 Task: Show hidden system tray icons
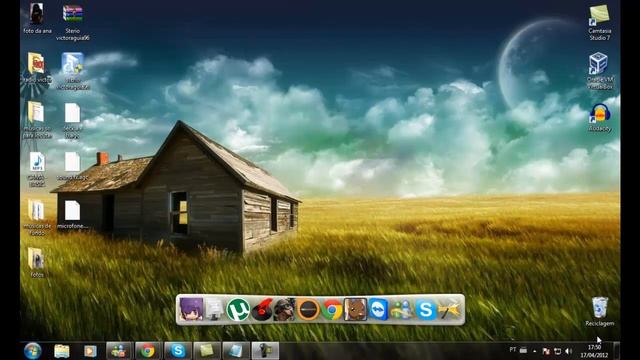[535, 351]
